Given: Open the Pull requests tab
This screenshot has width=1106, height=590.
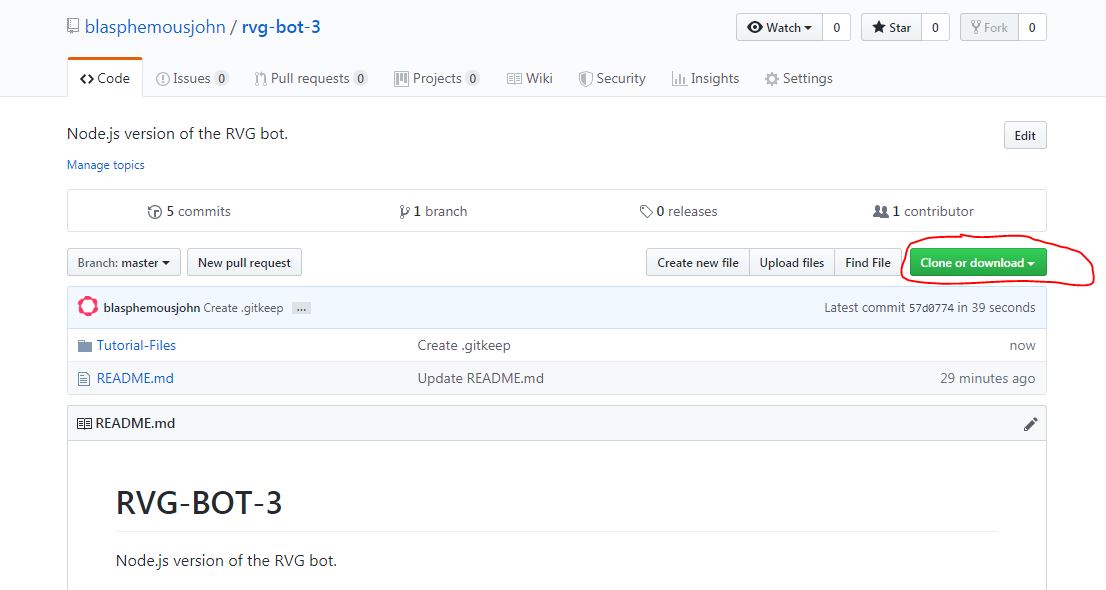Looking at the screenshot, I should pos(310,78).
